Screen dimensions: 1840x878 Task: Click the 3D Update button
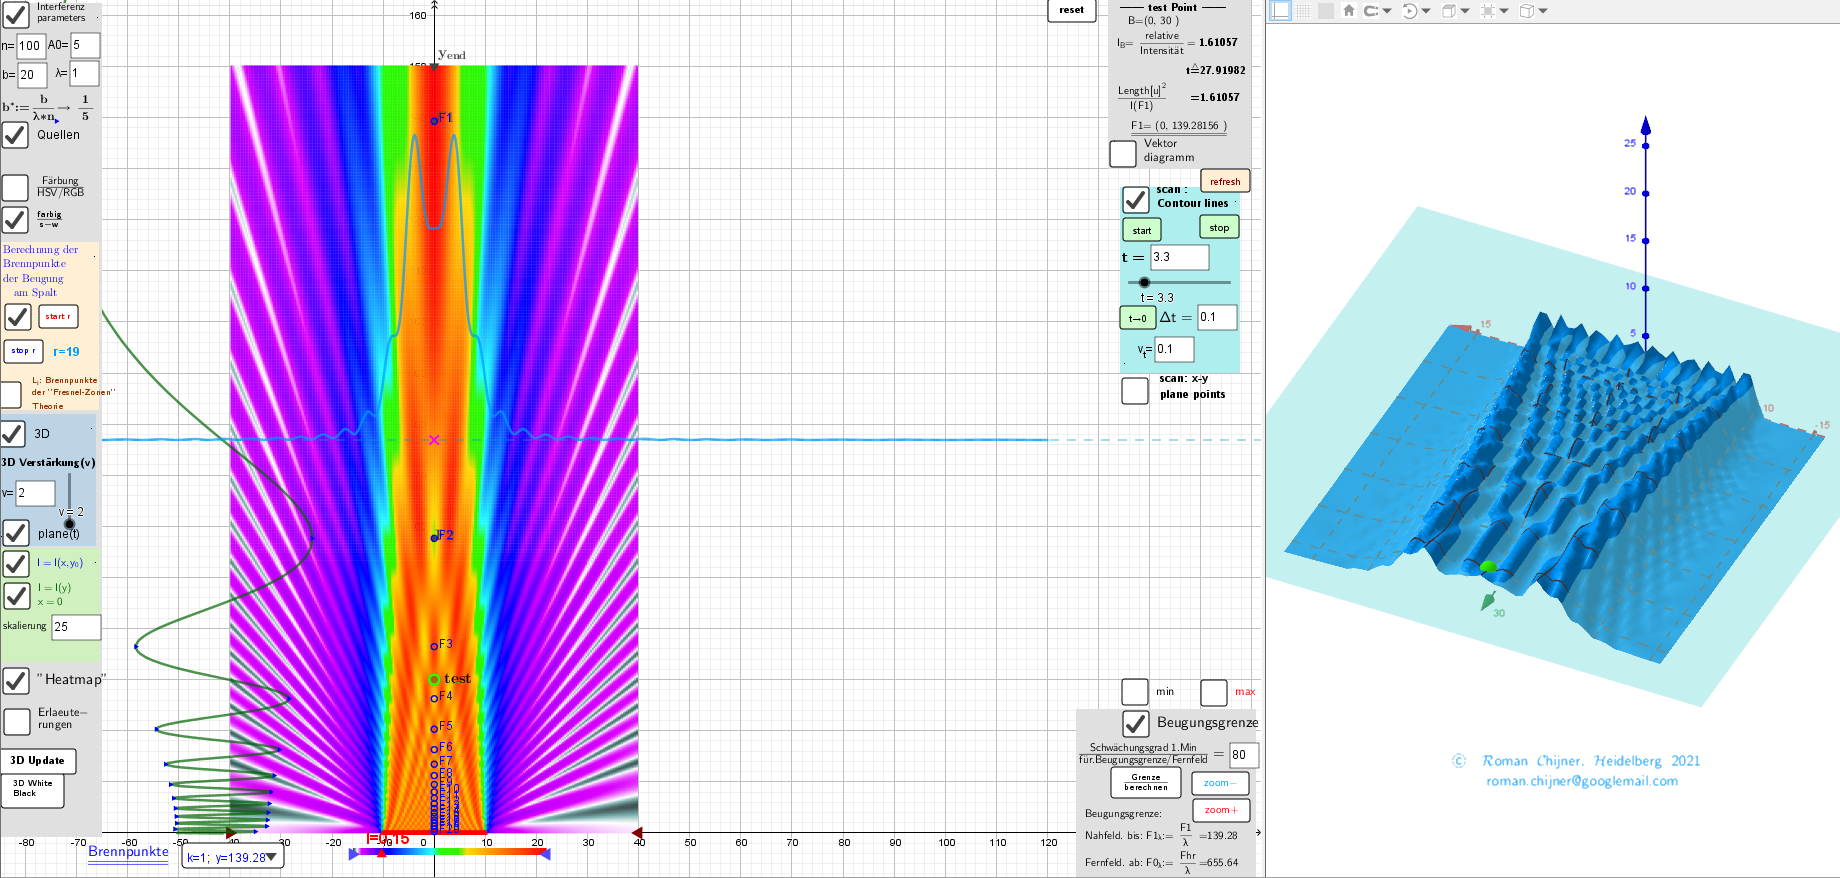pyautogui.click(x=38, y=760)
